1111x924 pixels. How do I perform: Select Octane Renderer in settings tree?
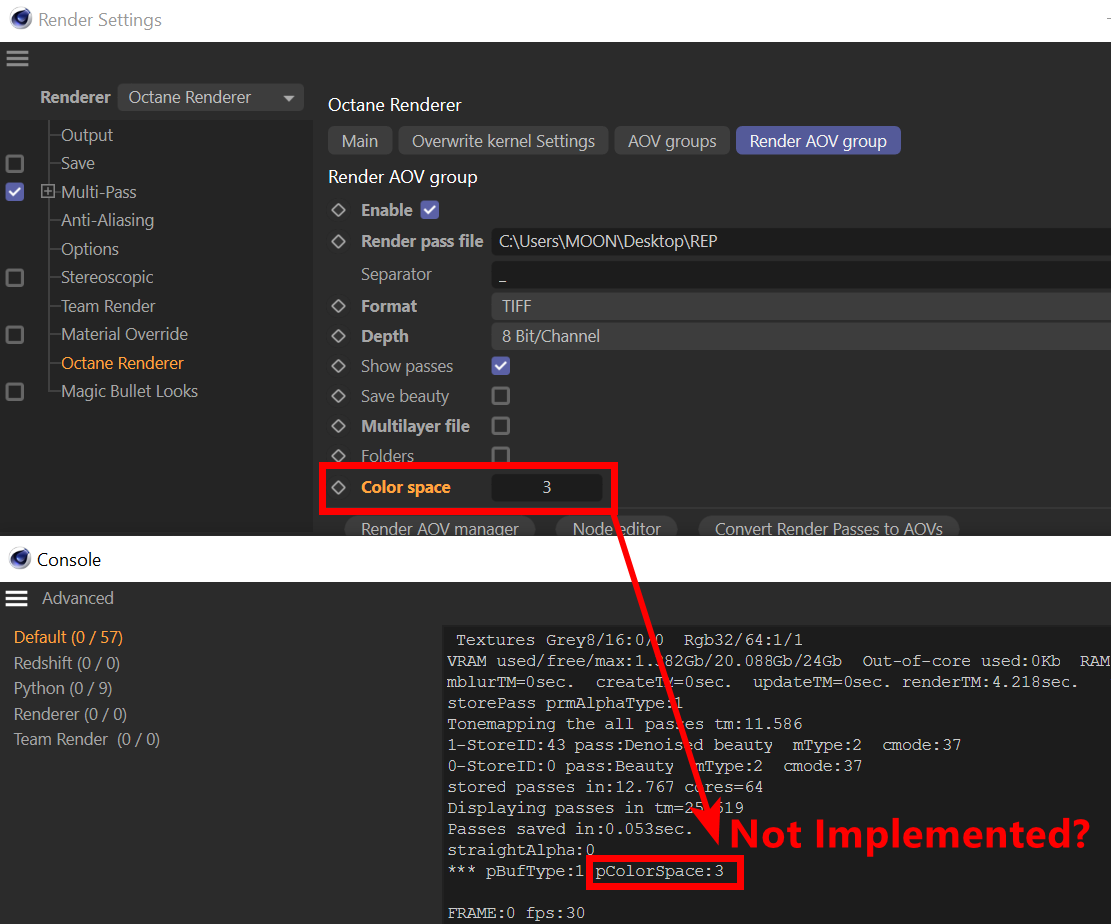(122, 363)
